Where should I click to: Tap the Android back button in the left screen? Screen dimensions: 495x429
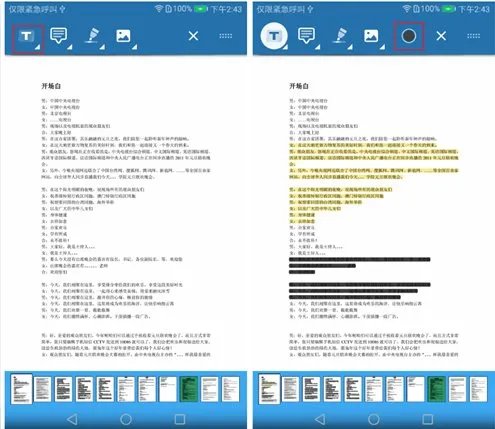click(72, 419)
